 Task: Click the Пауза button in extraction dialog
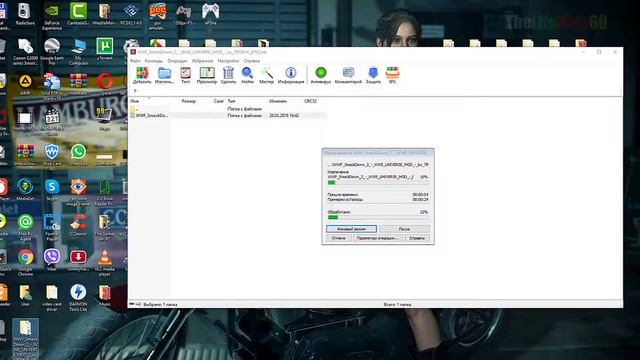(404, 229)
